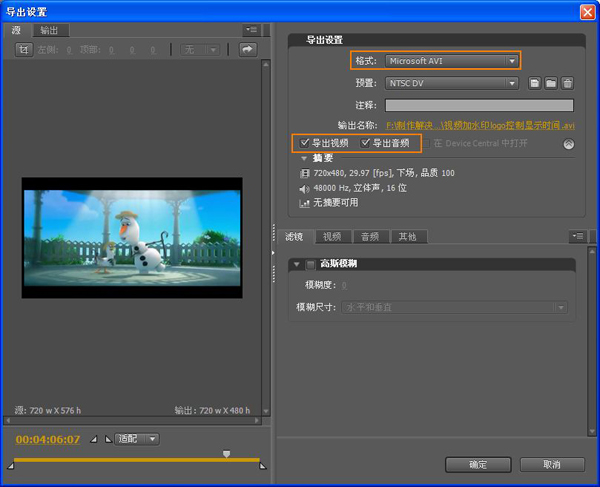
Task: Enable the 高斯模糊 filter checkbox
Action: (x=310, y=264)
